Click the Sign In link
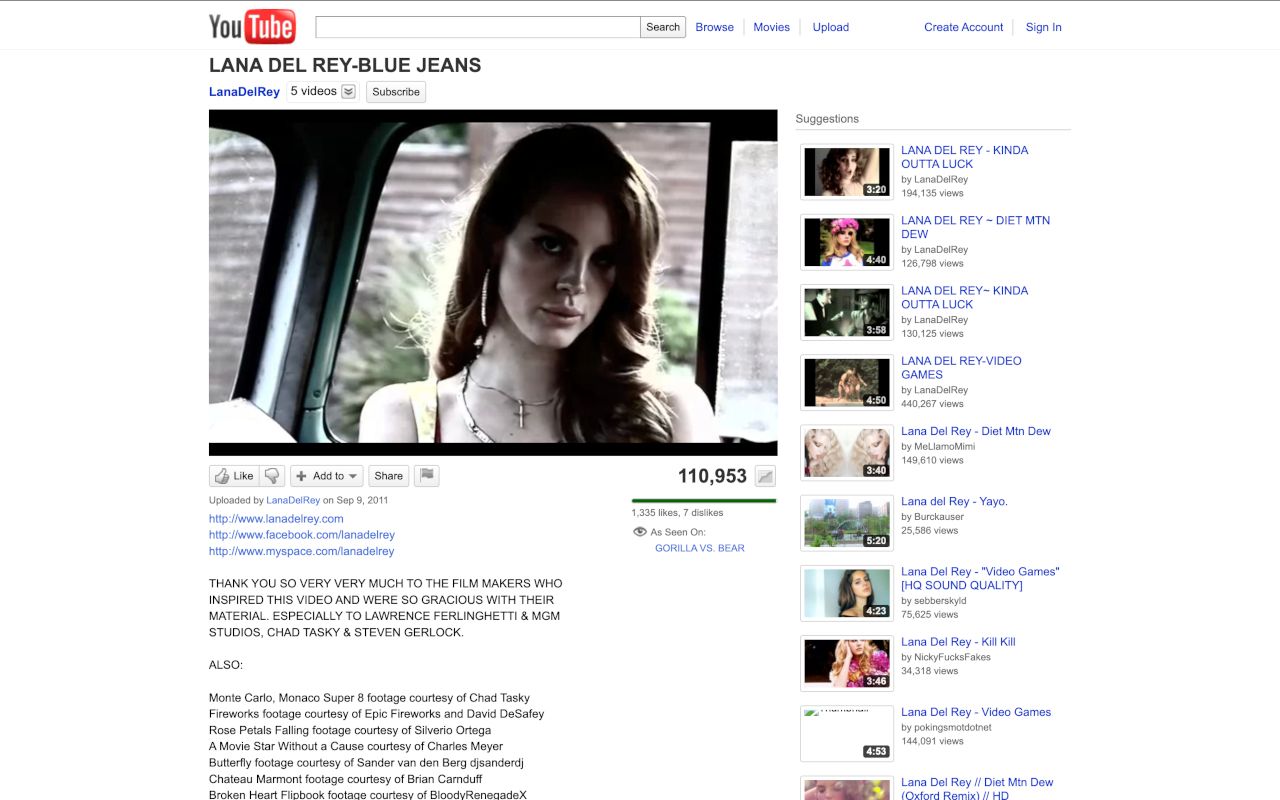Screen dimensions: 1280x800 (x=1043, y=27)
